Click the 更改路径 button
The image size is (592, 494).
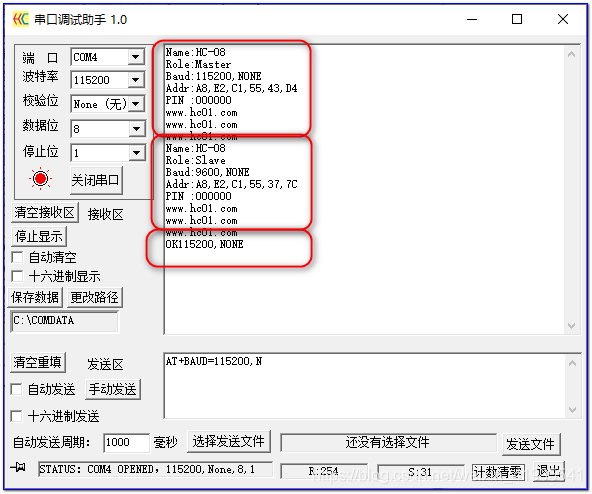(x=94, y=297)
